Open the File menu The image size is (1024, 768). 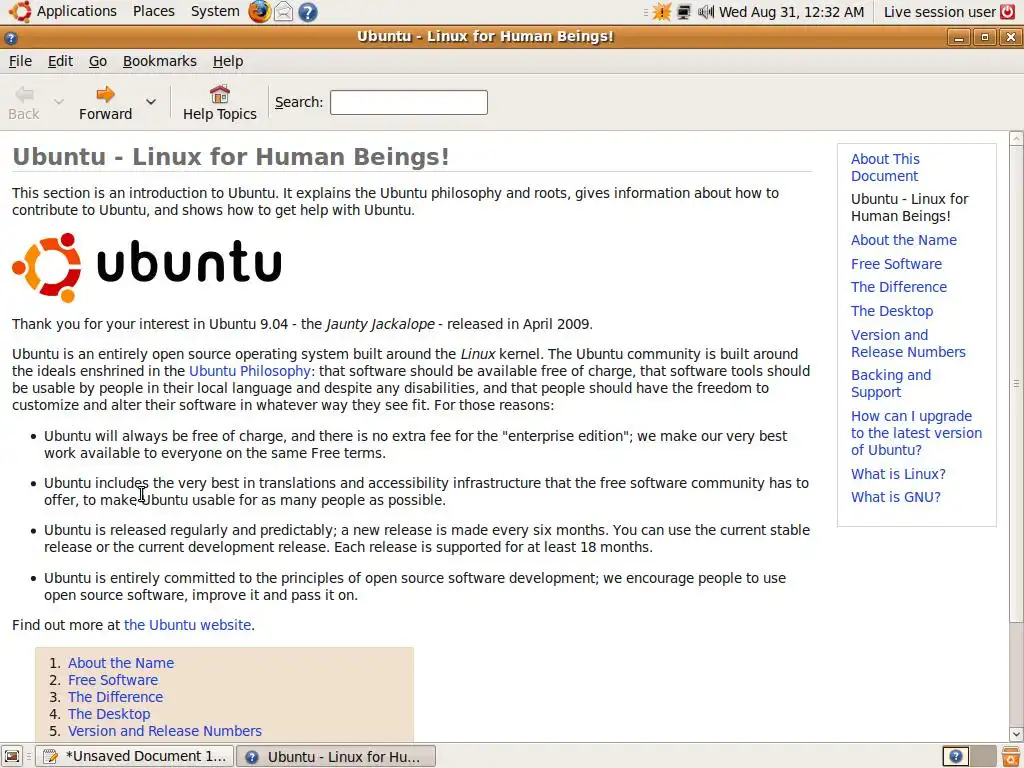20,61
